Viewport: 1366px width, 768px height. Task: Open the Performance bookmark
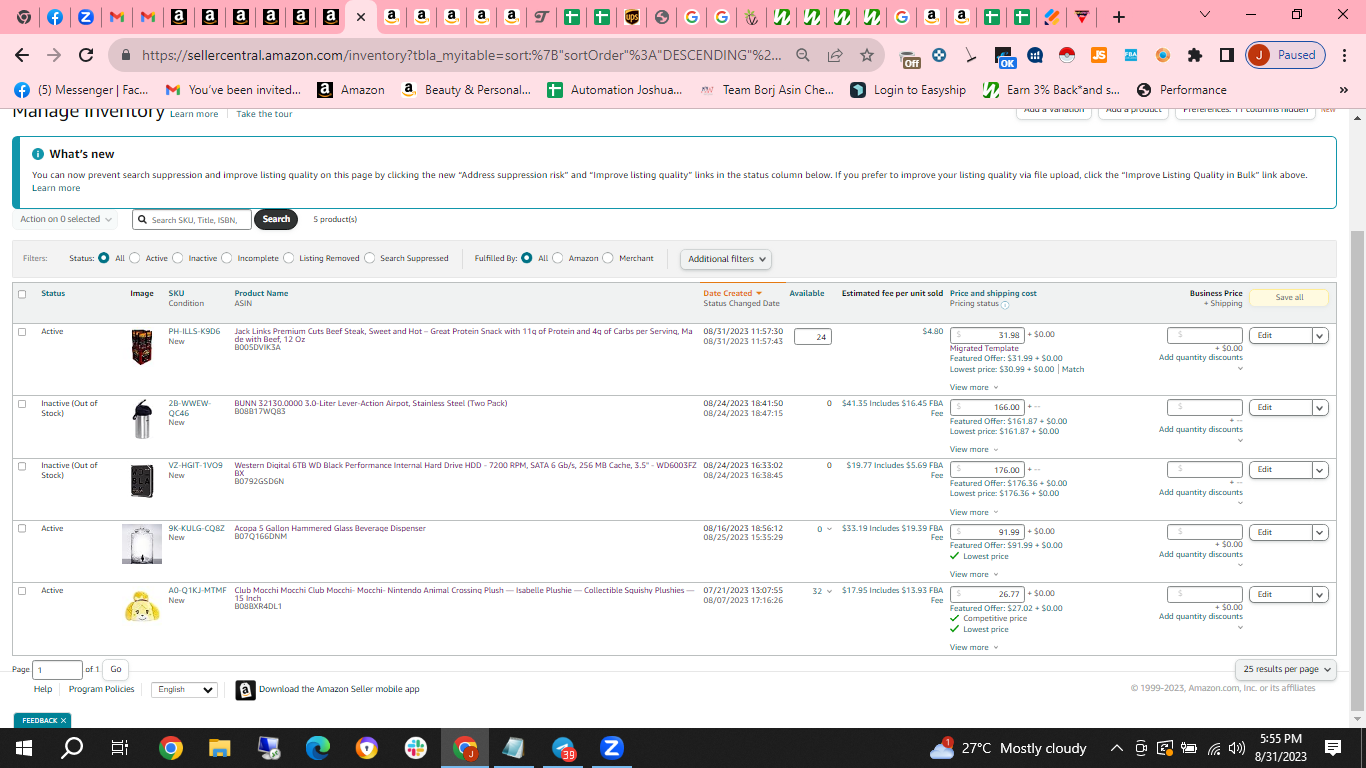point(1181,90)
